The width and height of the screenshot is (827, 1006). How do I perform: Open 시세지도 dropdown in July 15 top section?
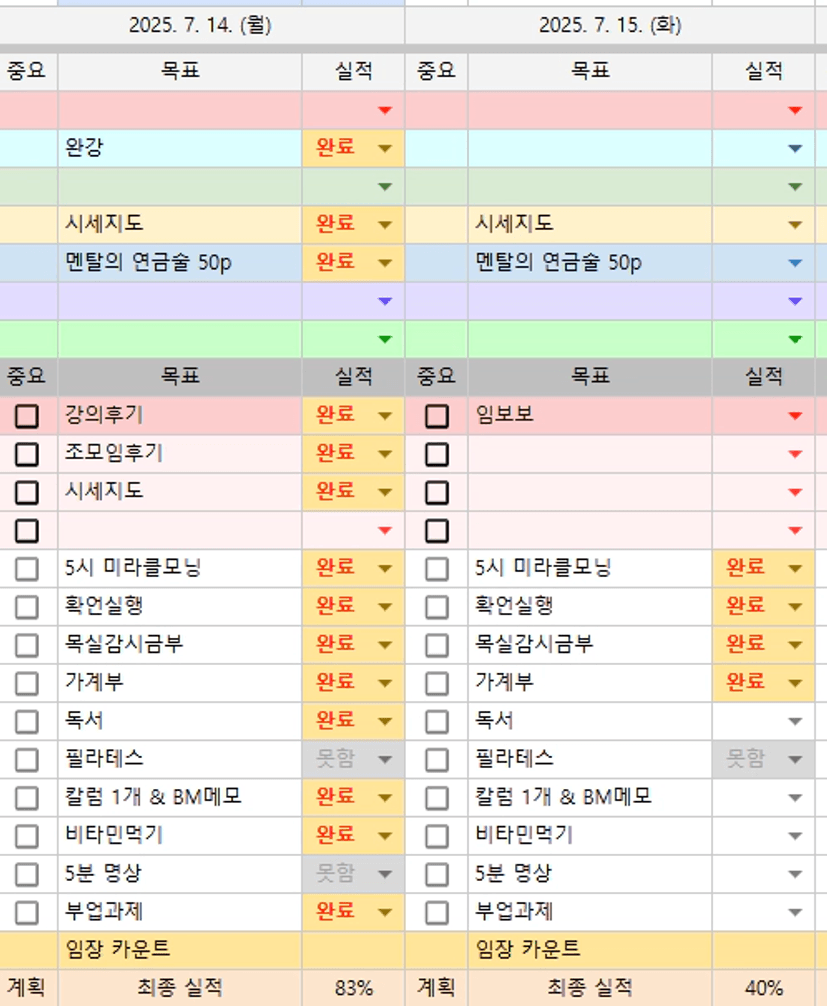[795, 225]
